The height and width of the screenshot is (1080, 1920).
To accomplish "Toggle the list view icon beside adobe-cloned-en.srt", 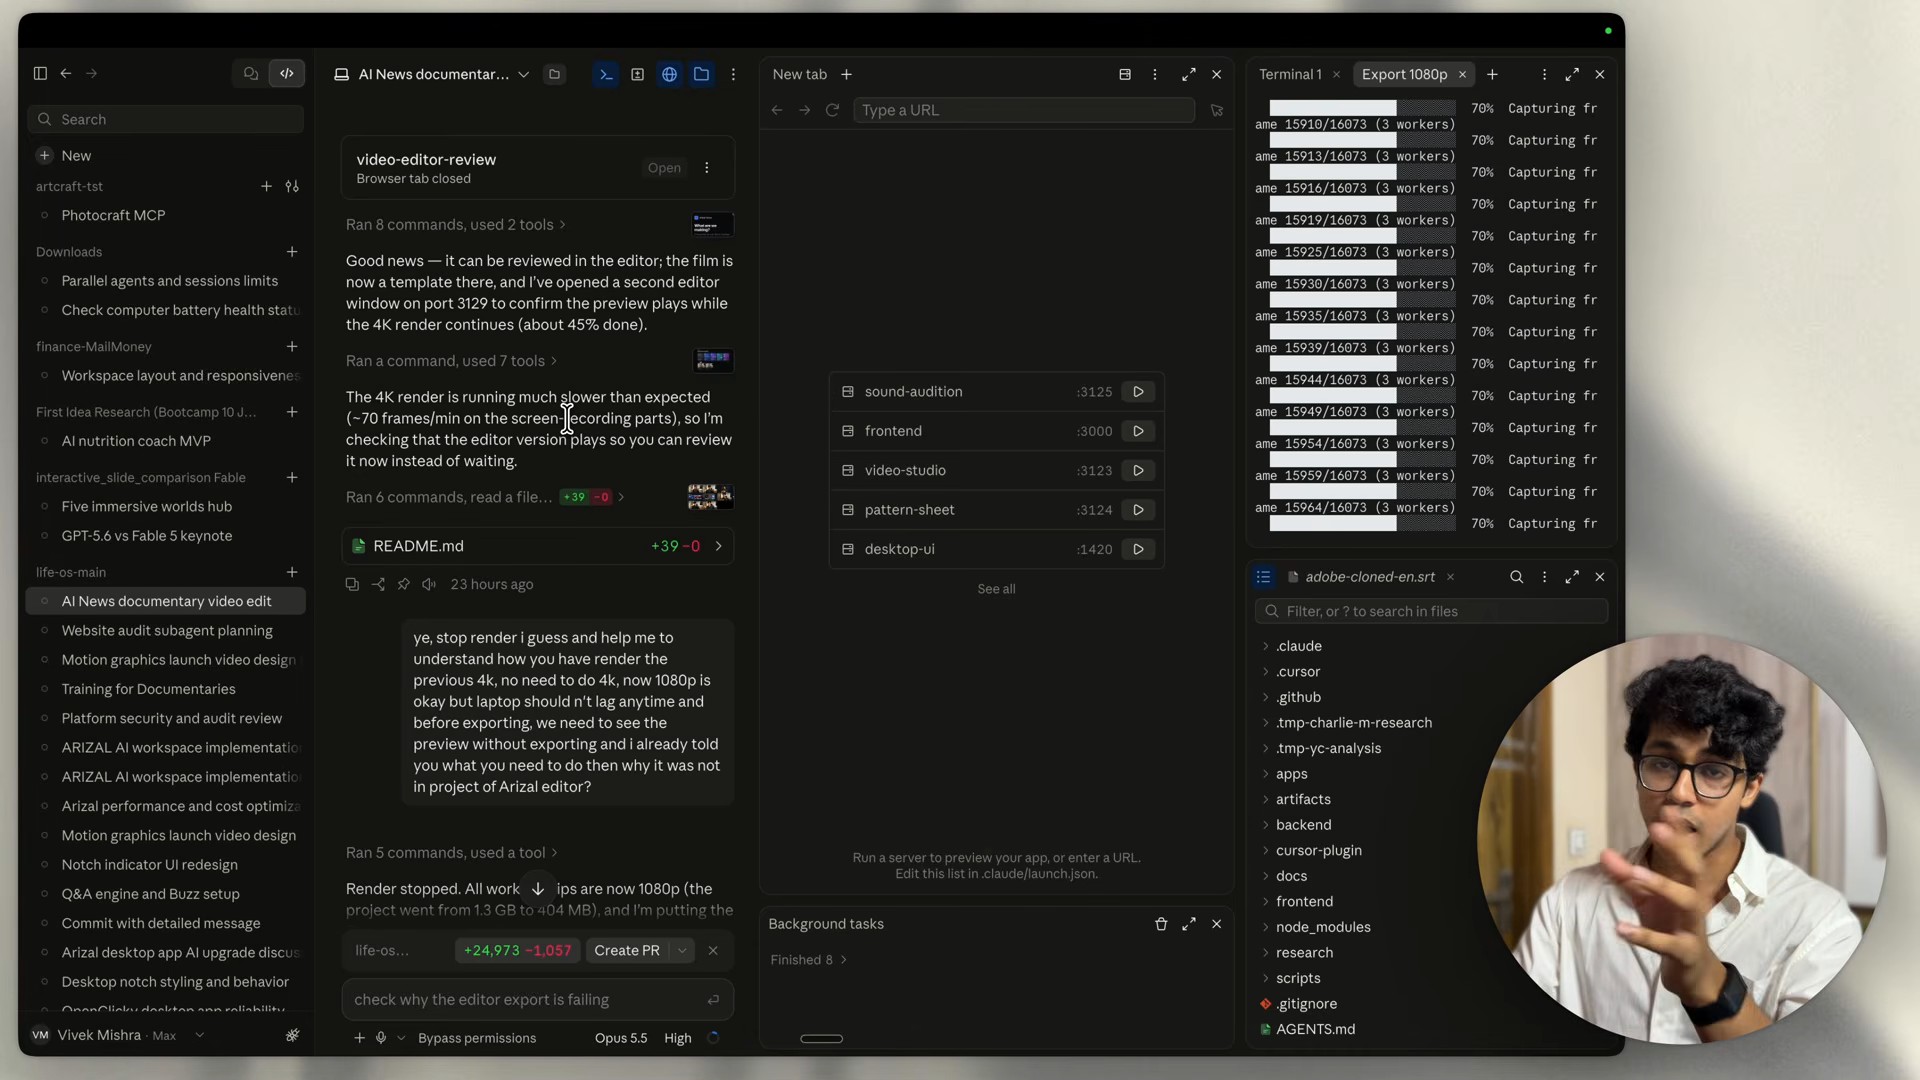I will tap(1264, 577).
